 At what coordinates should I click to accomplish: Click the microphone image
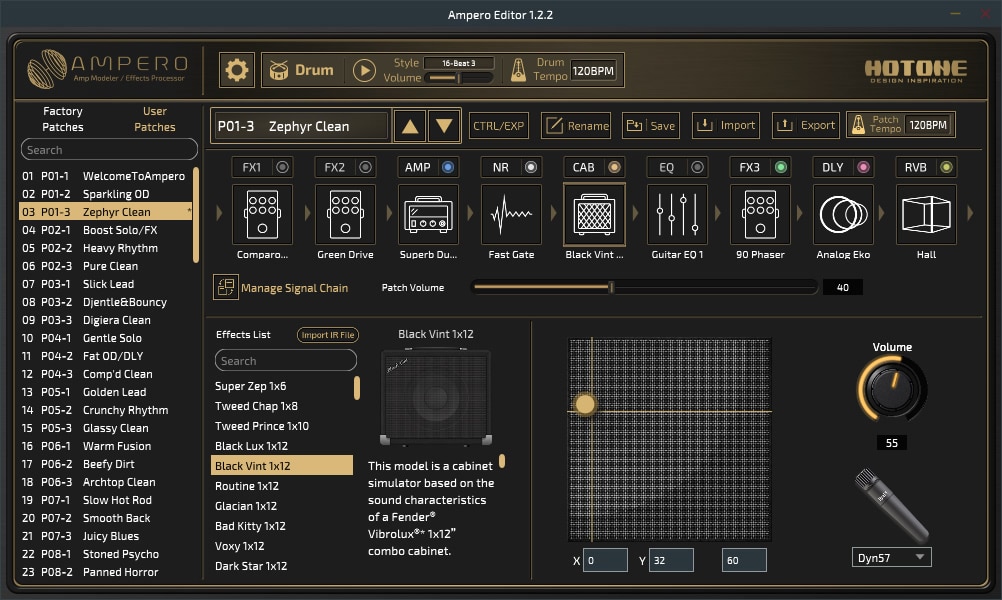point(892,505)
